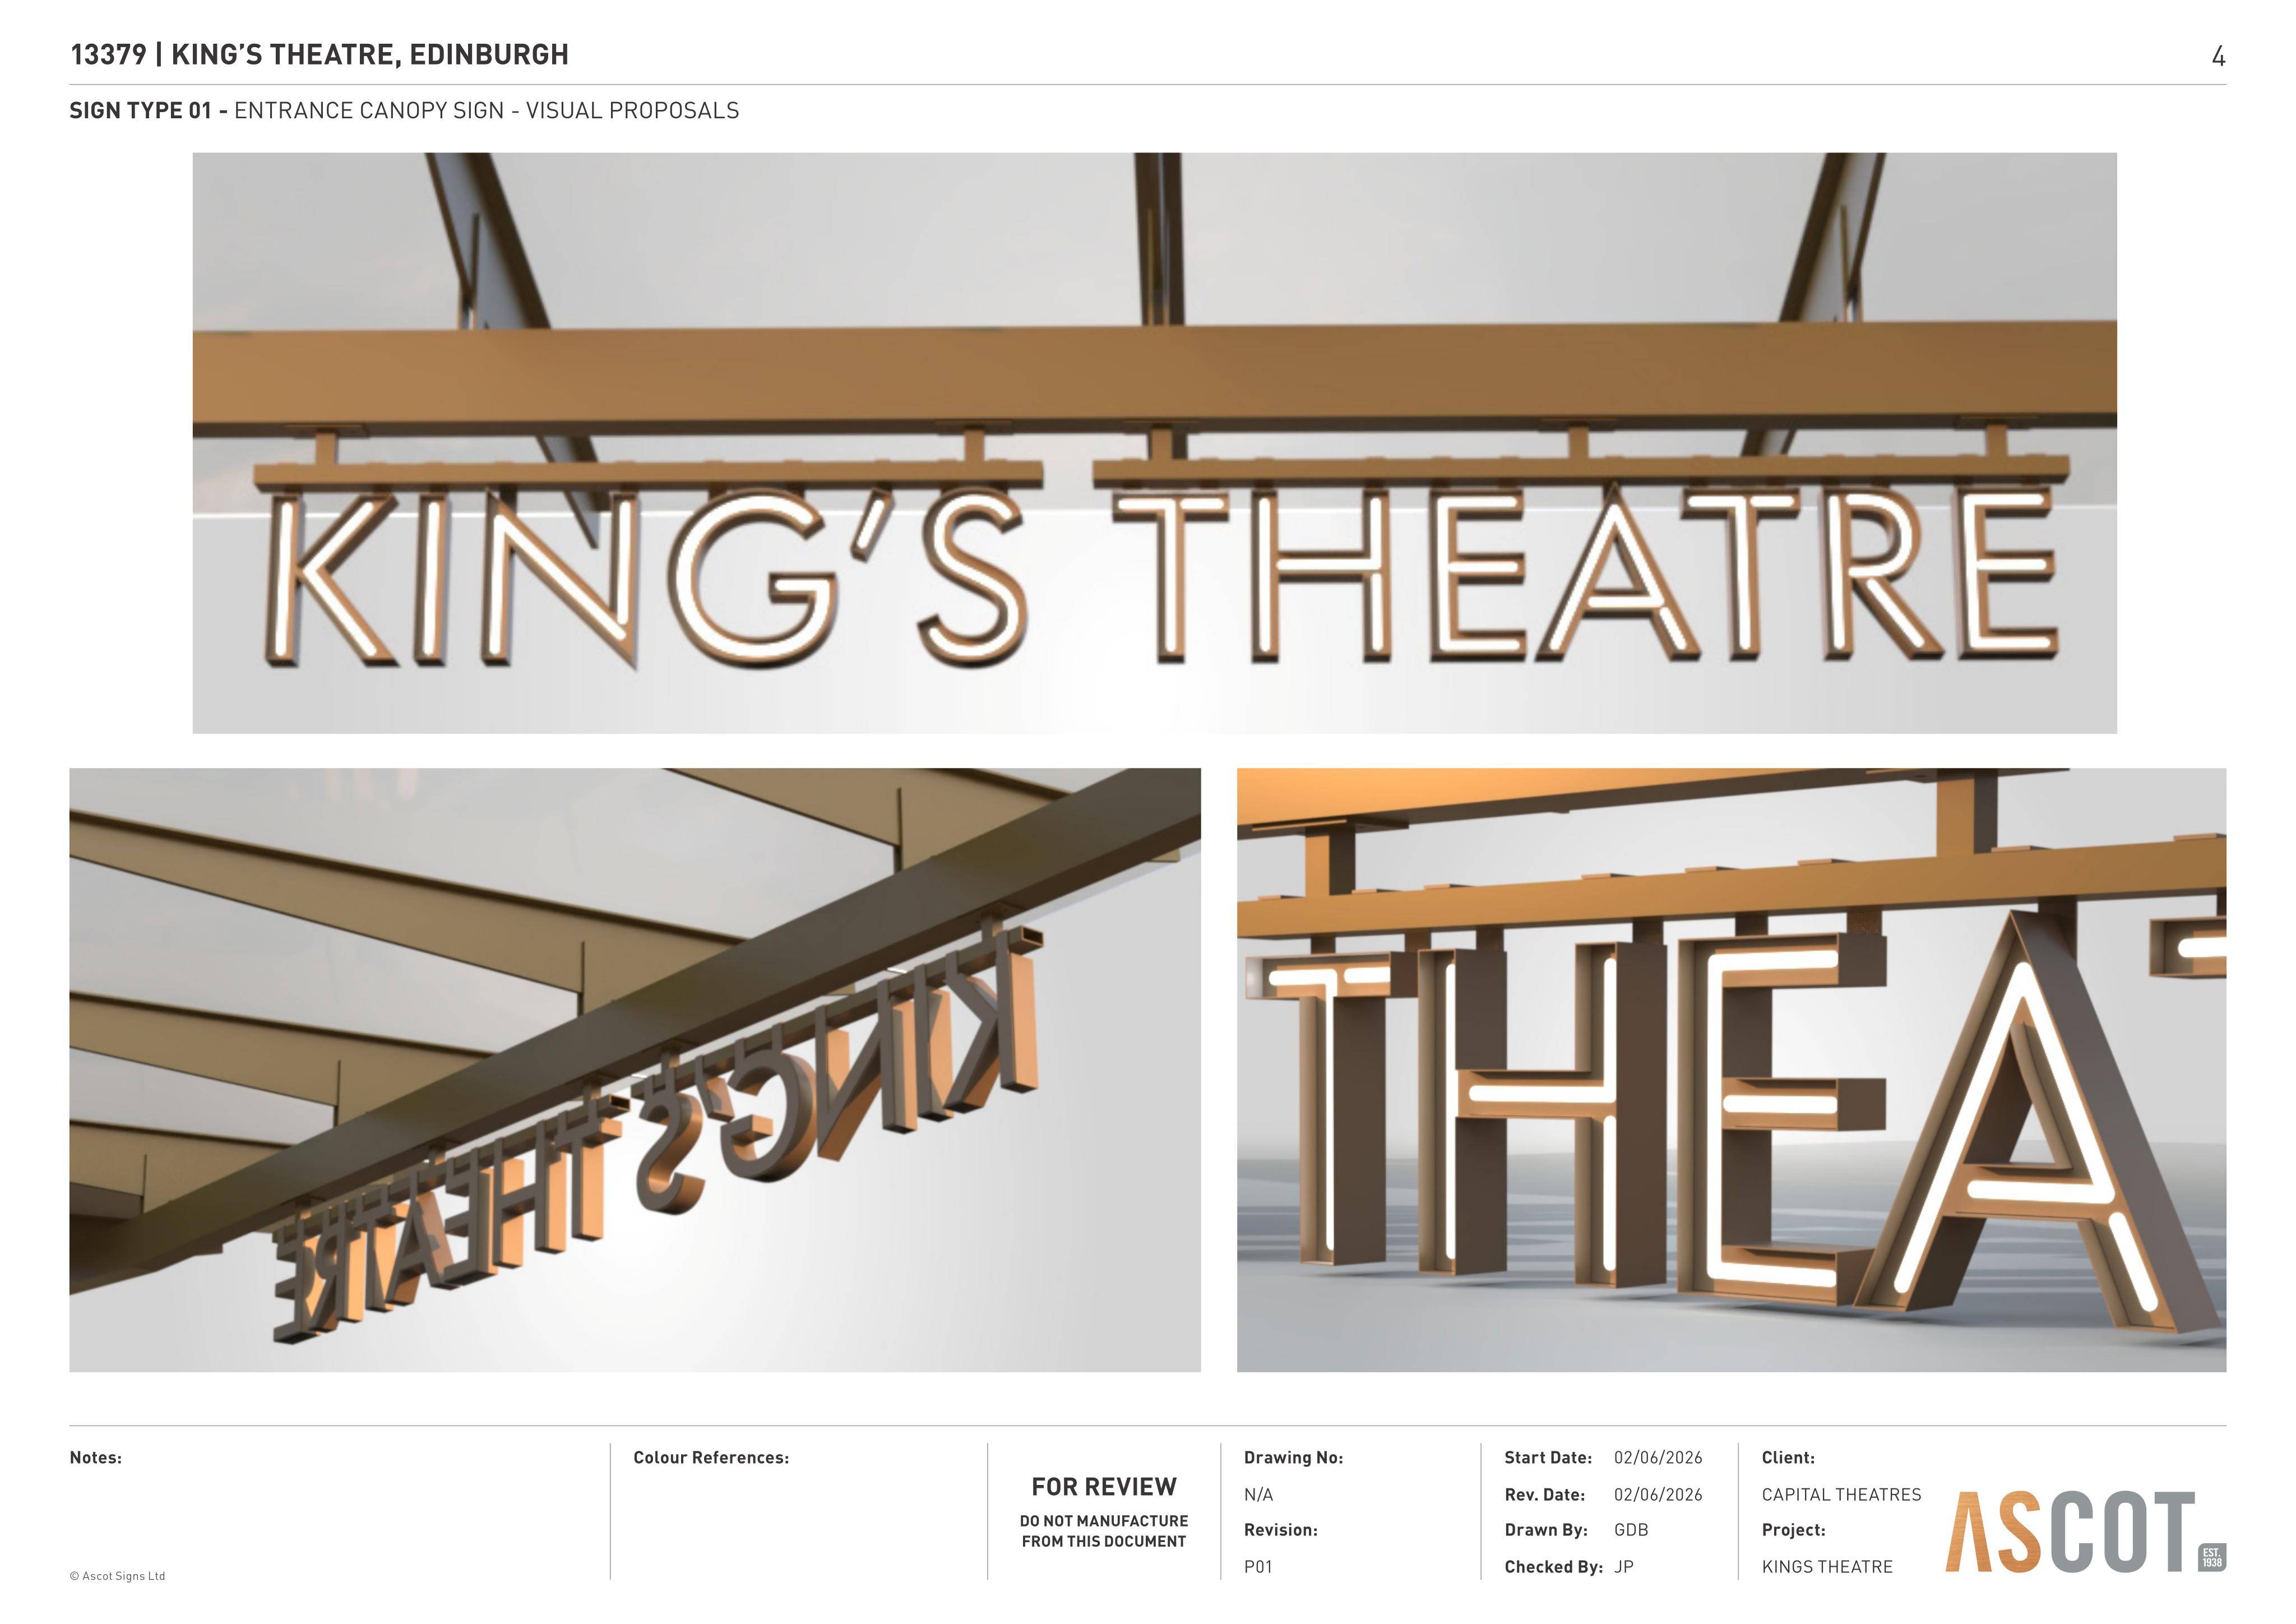
Task: Click 'Start Date:' label
Action: click(x=1548, y=1458)
